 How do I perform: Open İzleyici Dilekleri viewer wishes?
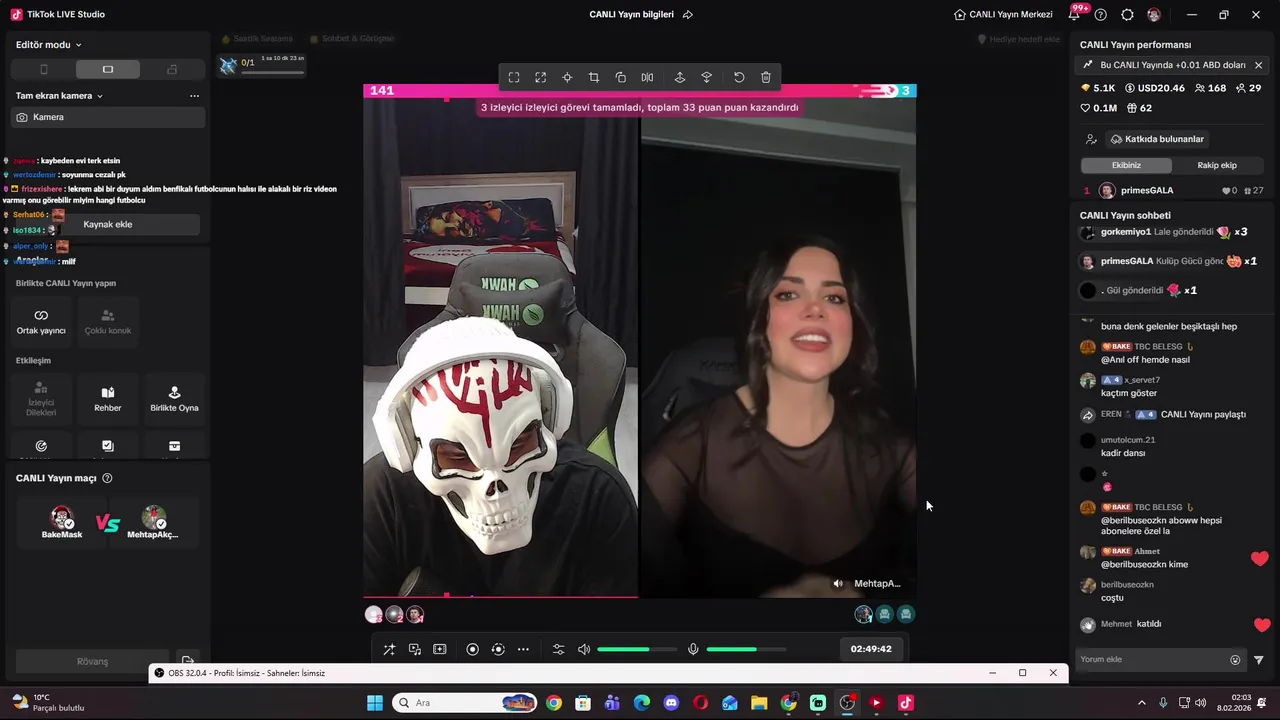point(41,399)
